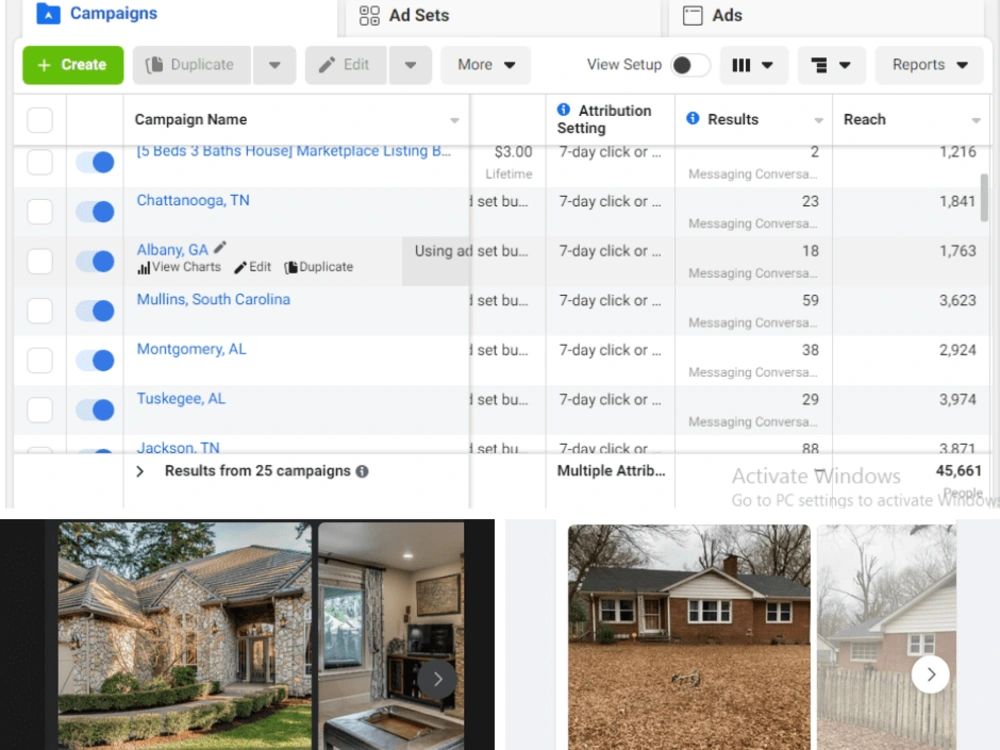Open the fenced house side photo

(886, 637)
